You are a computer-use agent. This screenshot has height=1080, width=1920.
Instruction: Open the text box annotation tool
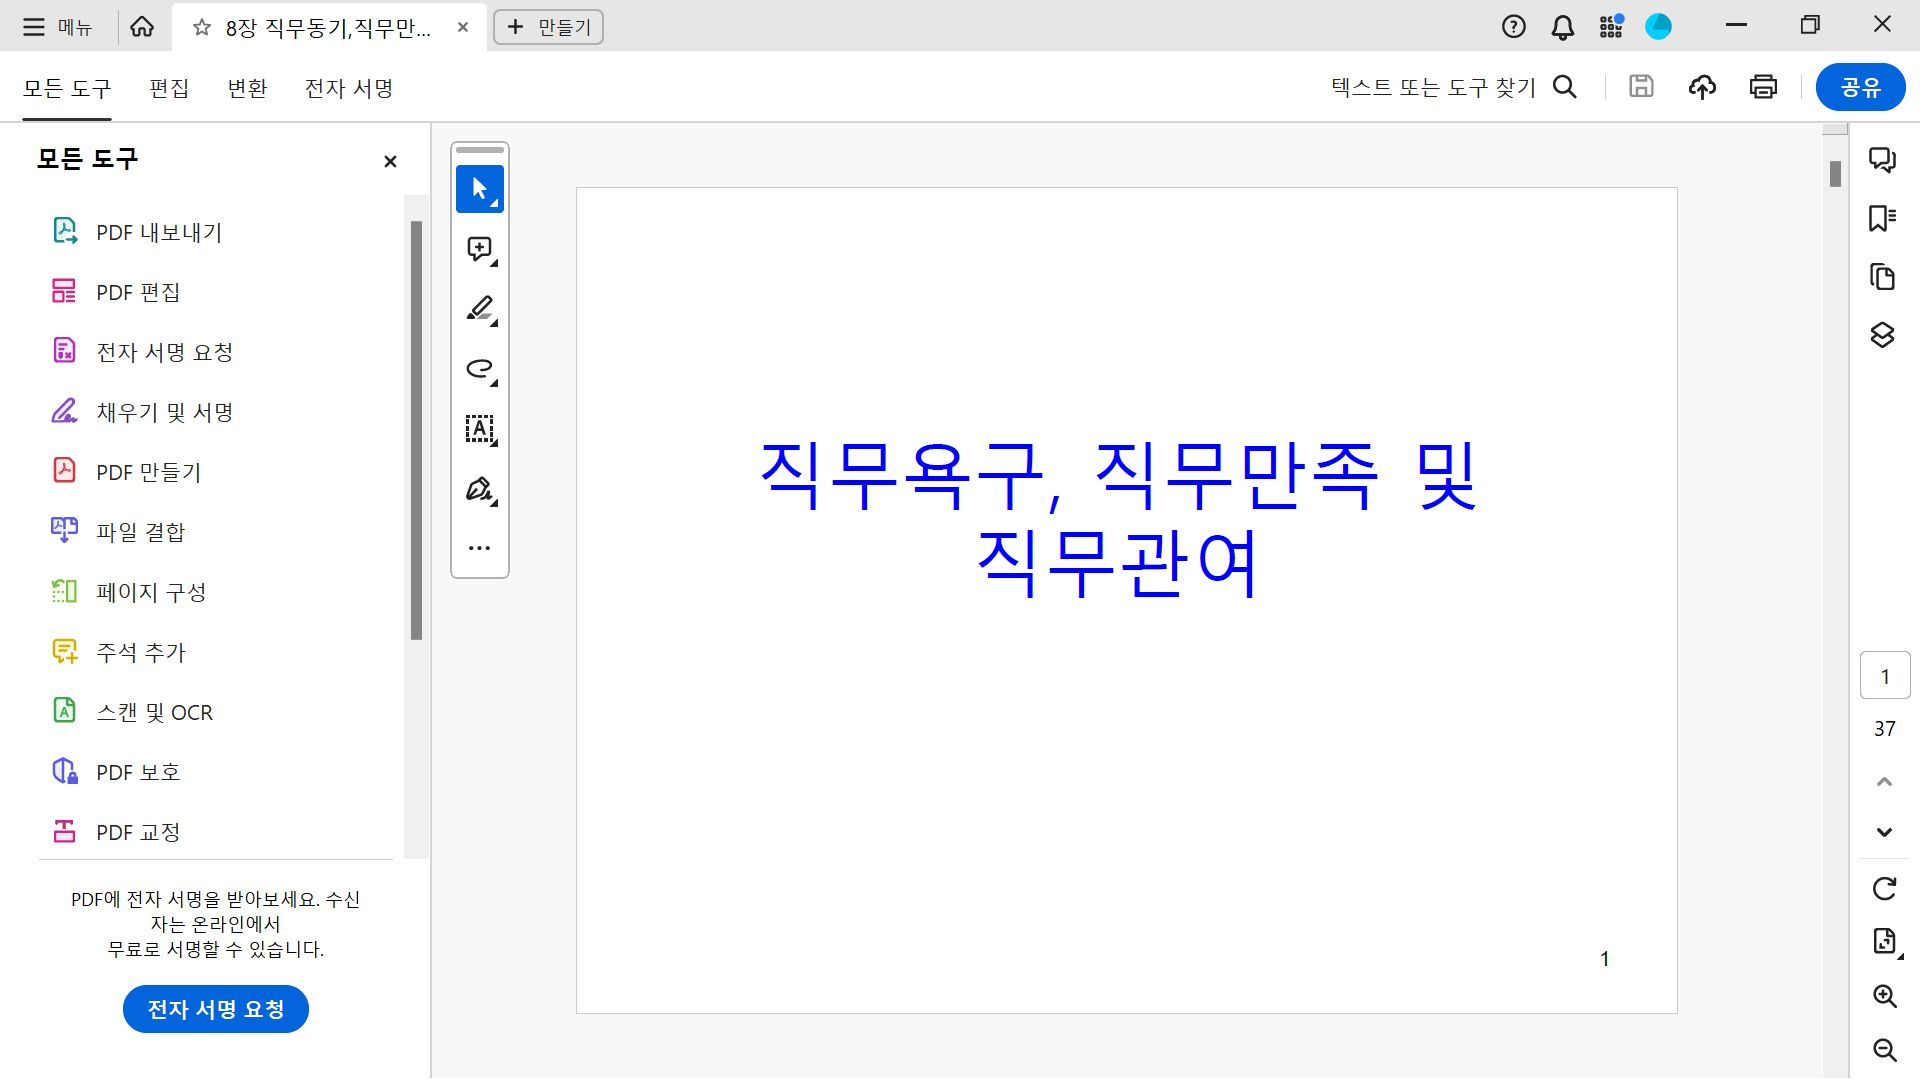478,430
